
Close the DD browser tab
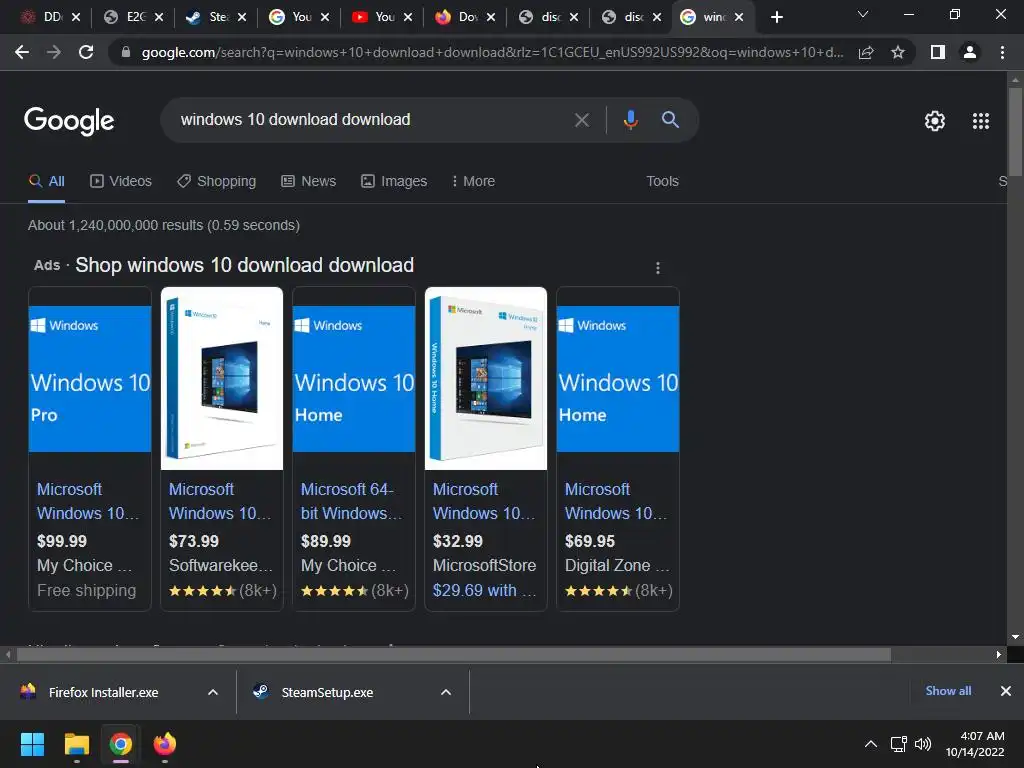76,17
